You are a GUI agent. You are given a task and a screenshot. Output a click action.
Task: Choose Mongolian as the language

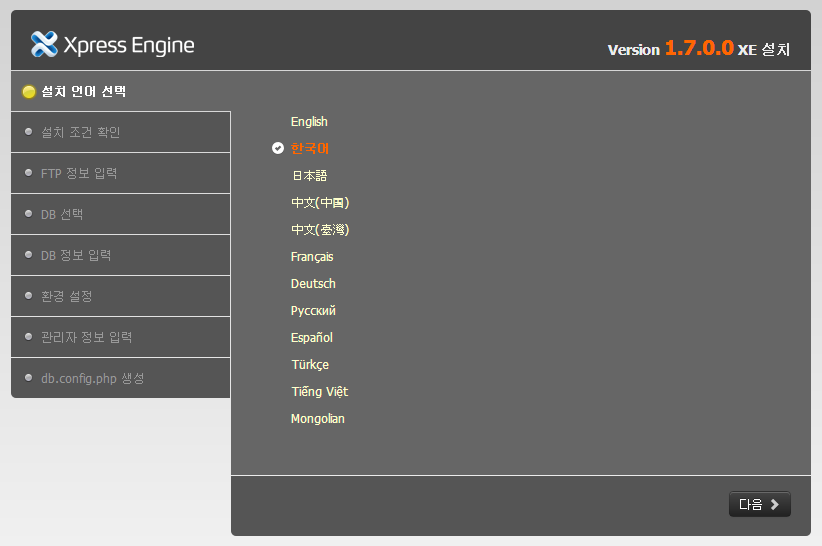(x=317, y=419)
